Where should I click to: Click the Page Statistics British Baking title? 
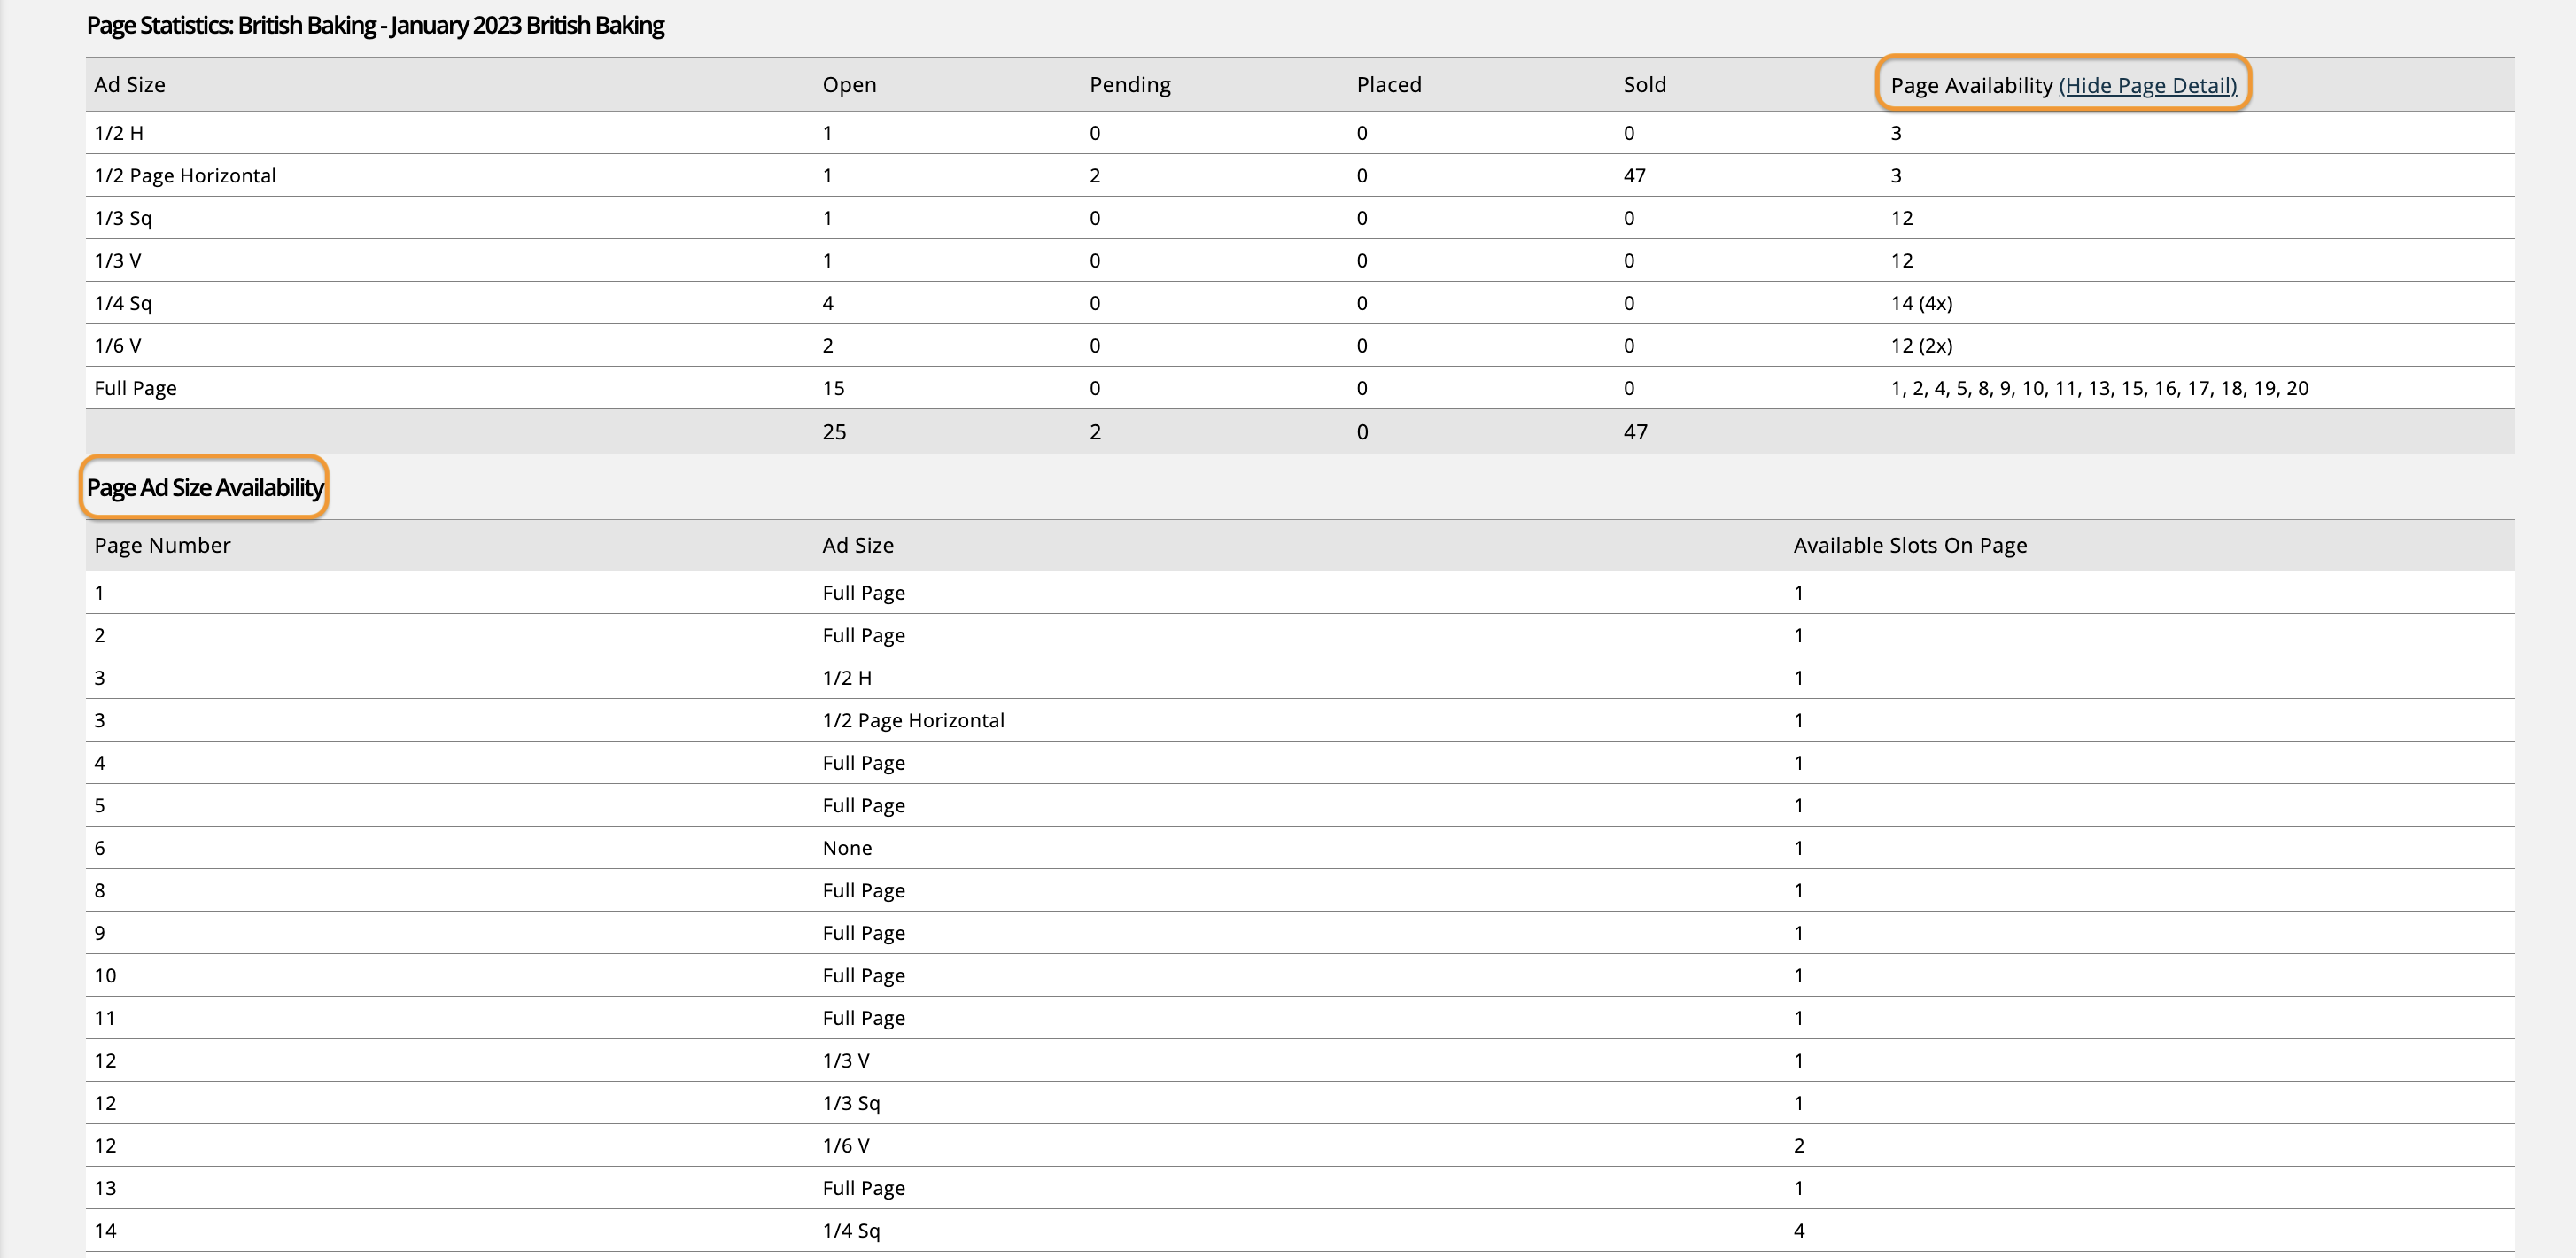(x=375, y=26)
